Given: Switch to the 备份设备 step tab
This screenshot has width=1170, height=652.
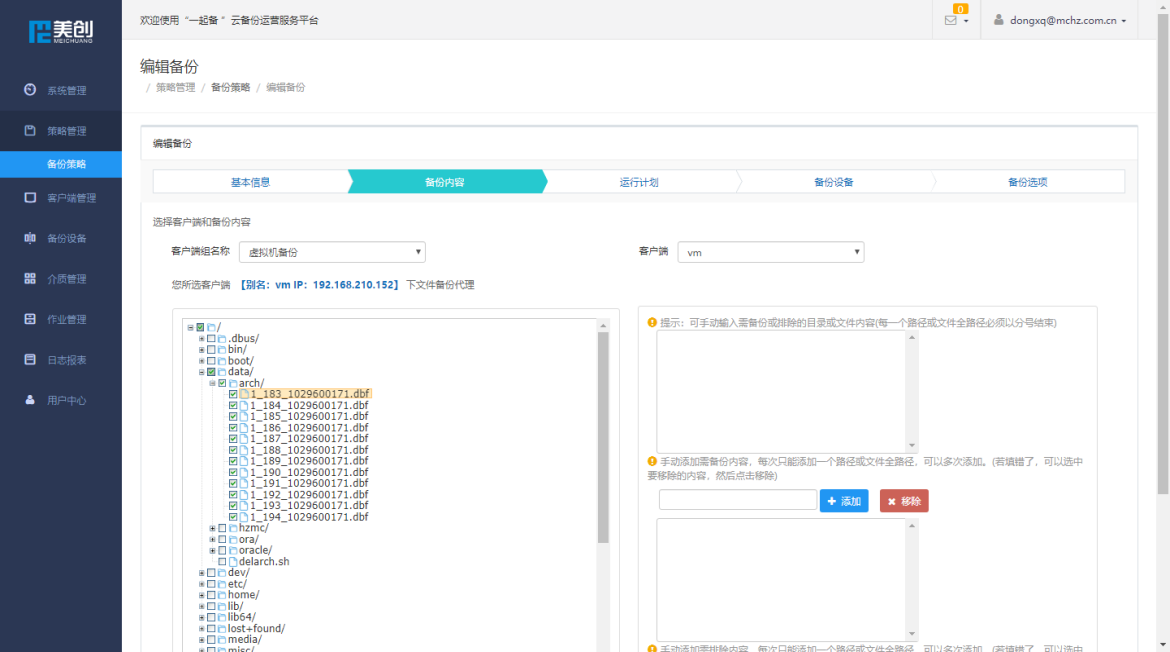Looking at the screenshot, I should tap(833, 182).
